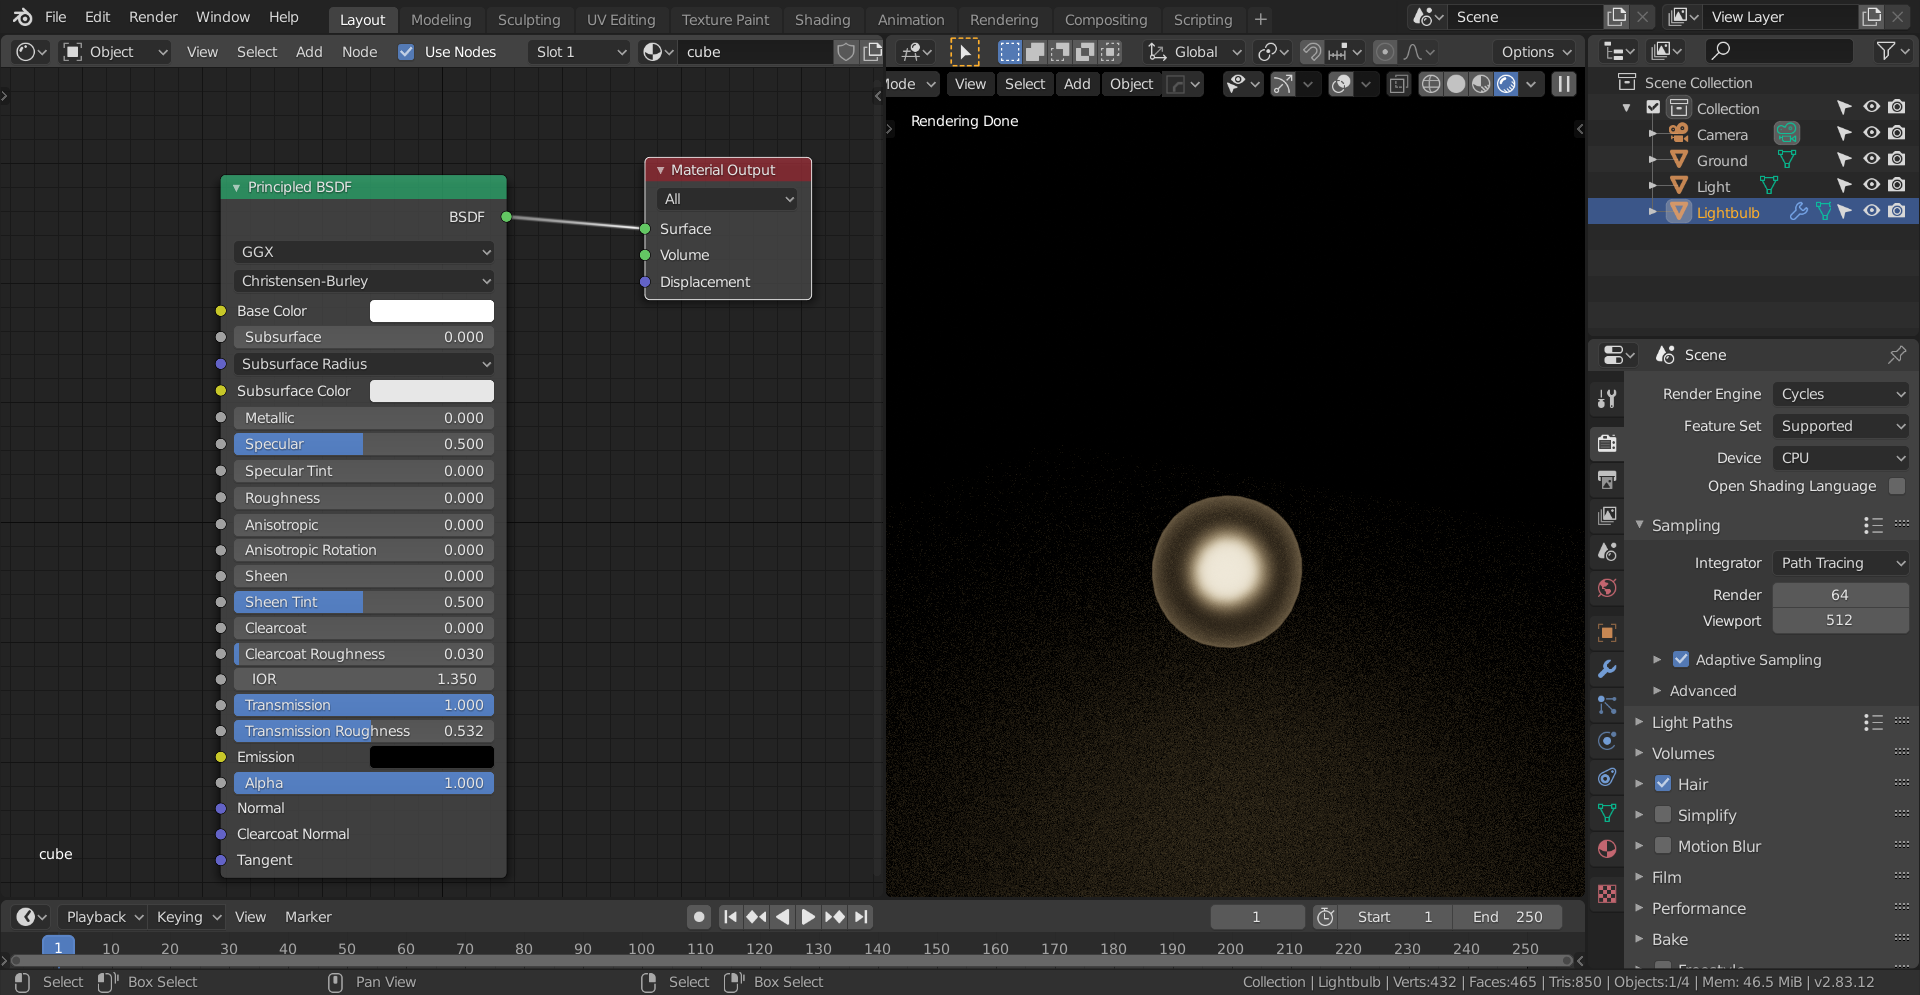Toggle X-ray mode in the viewport header
The height and width of the screenshot is (995, 1920).
click(x=1398, y=85)
